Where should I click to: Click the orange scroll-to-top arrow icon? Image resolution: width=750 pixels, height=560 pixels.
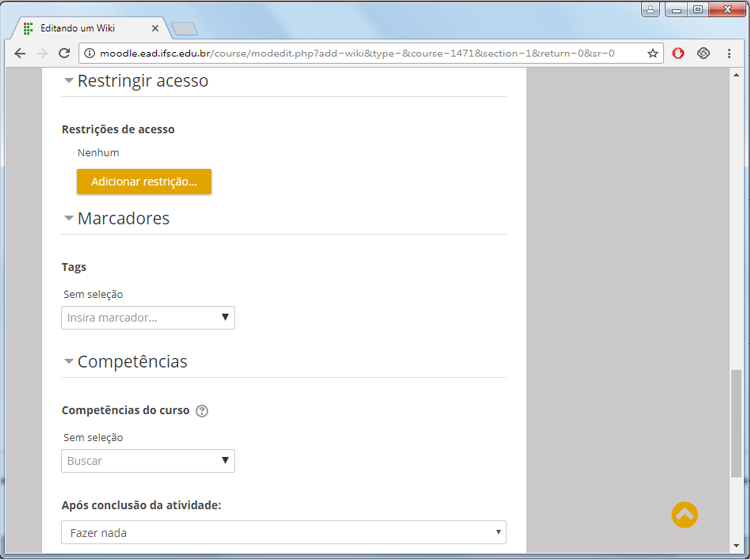pyautogui.click(x=684, y=515)
